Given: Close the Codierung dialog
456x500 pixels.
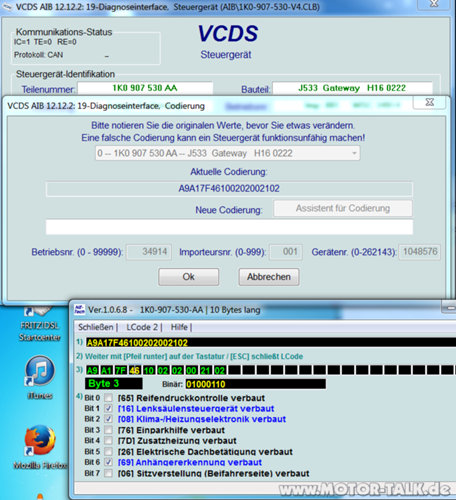Looking at the screenshot, I should click(430, 102).
